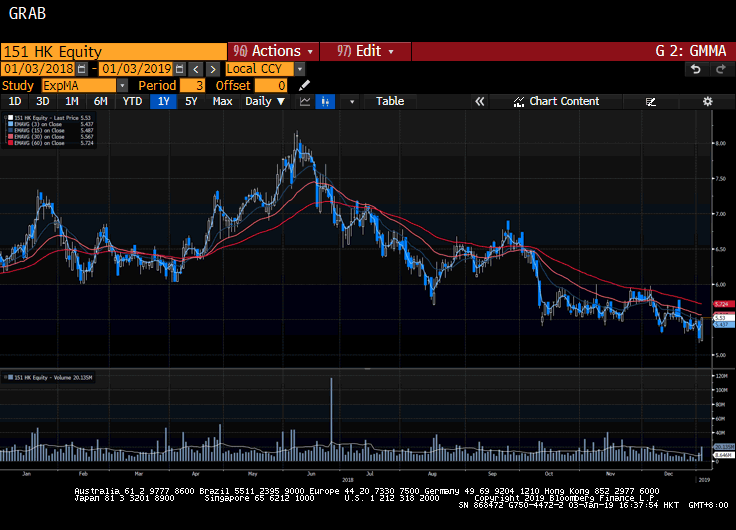The image size is (736, 530).
Task: Click the EMAVG (3) legend color box
Action: pyautogui.click(x=10, y=124)
